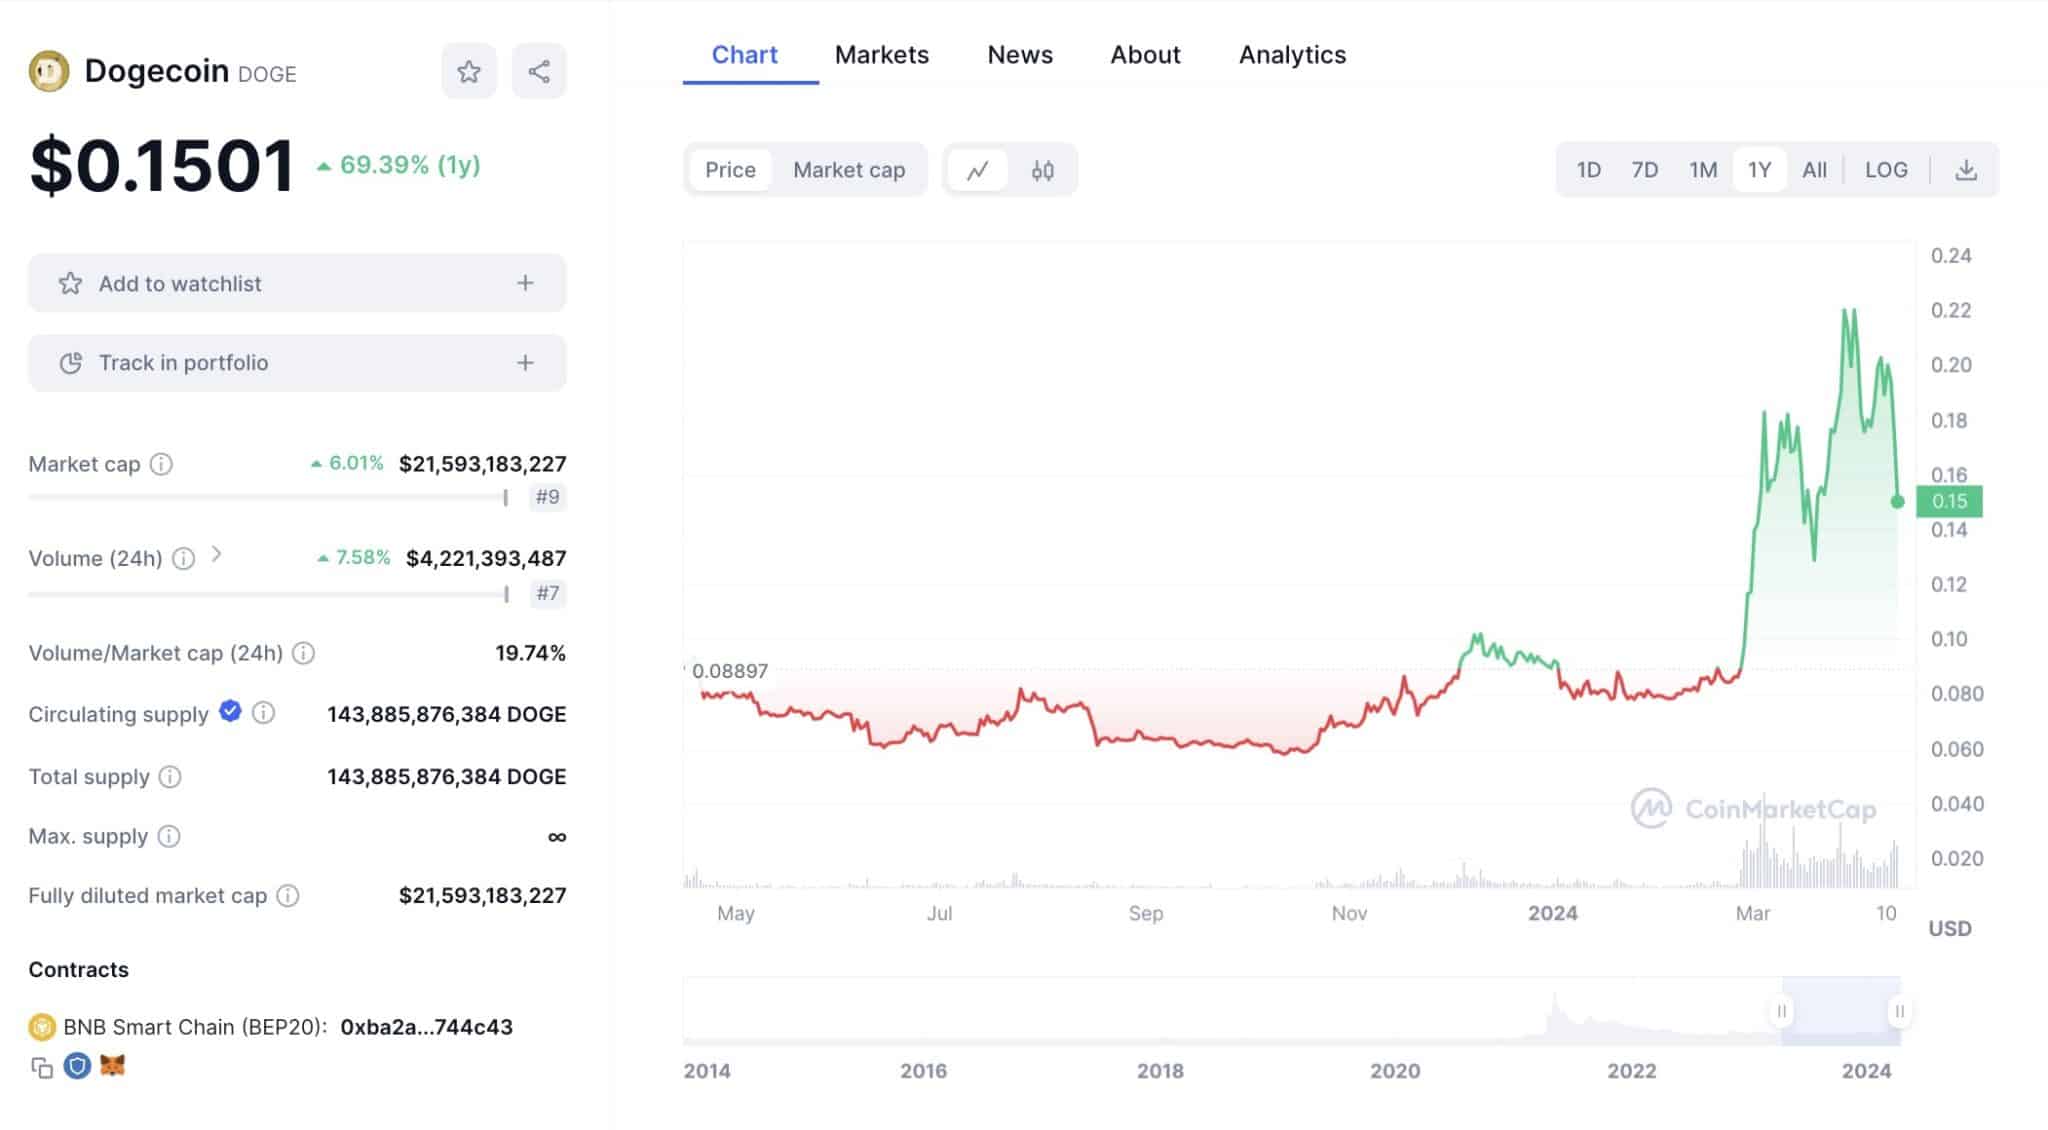Screen dimensions: 2048x1130
Task: Toggle the Price chart view
Action: 730,170
